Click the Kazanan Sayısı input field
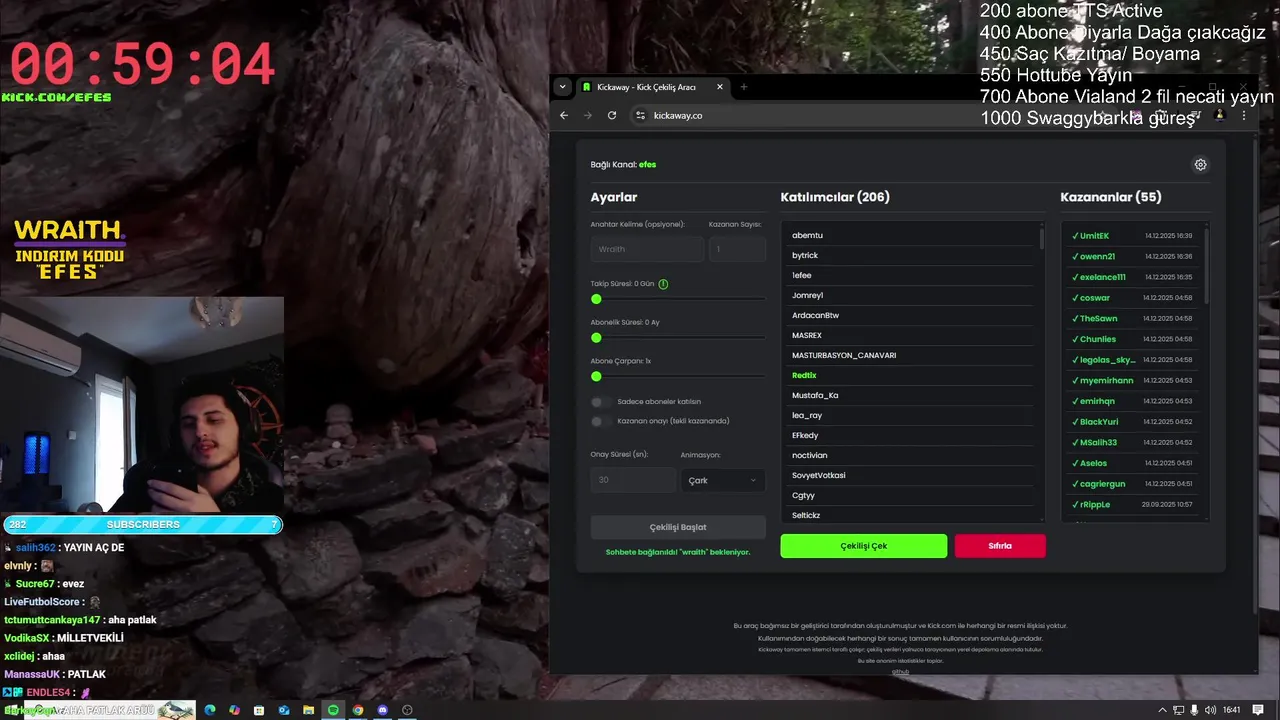This screenshot has width=1280, height=720. coord(737,249)
